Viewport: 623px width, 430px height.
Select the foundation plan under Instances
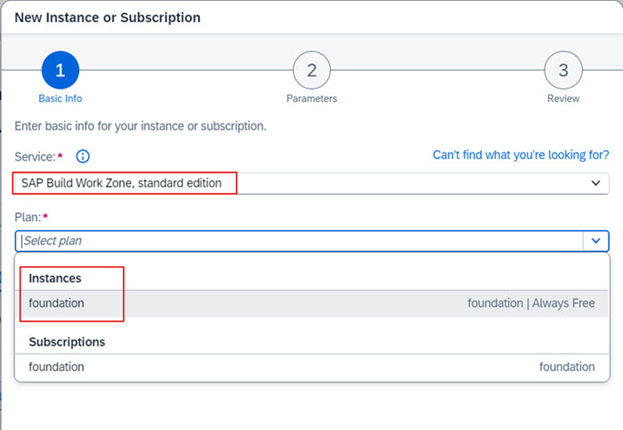pos(57,303)
